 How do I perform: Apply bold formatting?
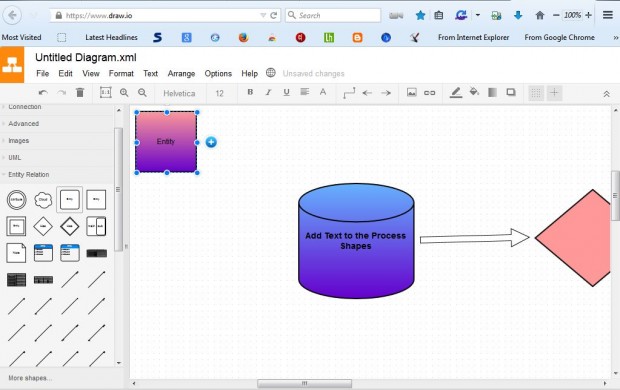[x=250, y=92]
